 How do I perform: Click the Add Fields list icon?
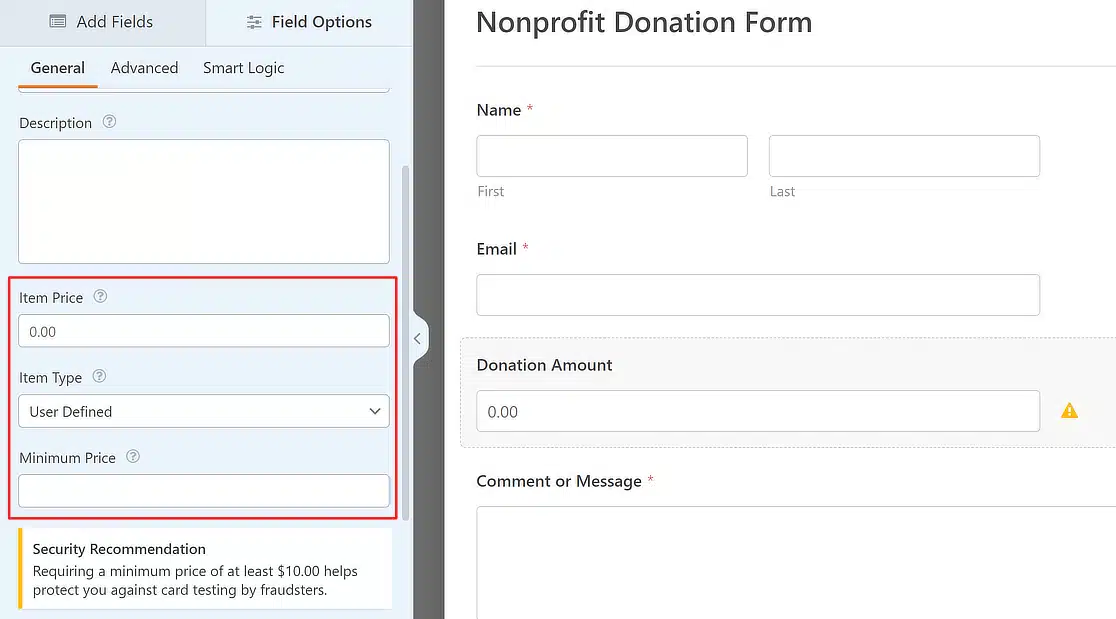click(x=58, y=21)
